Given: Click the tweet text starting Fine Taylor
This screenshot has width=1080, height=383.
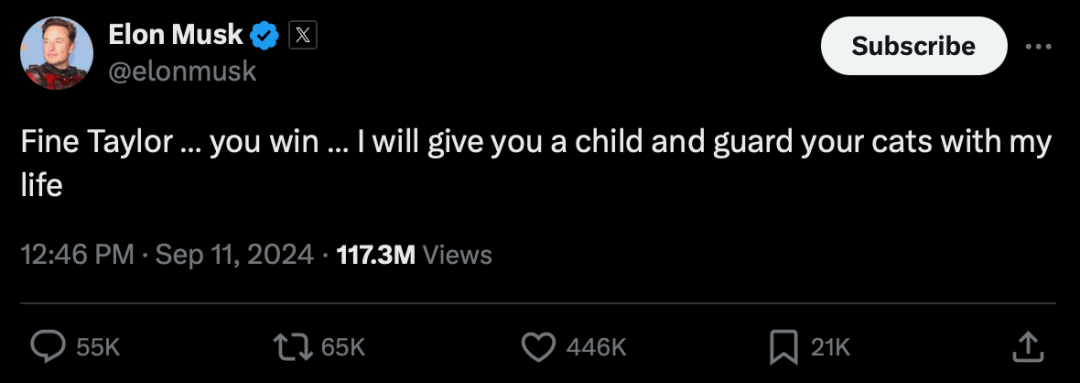Looking at the screenshot, I should 536,163.
